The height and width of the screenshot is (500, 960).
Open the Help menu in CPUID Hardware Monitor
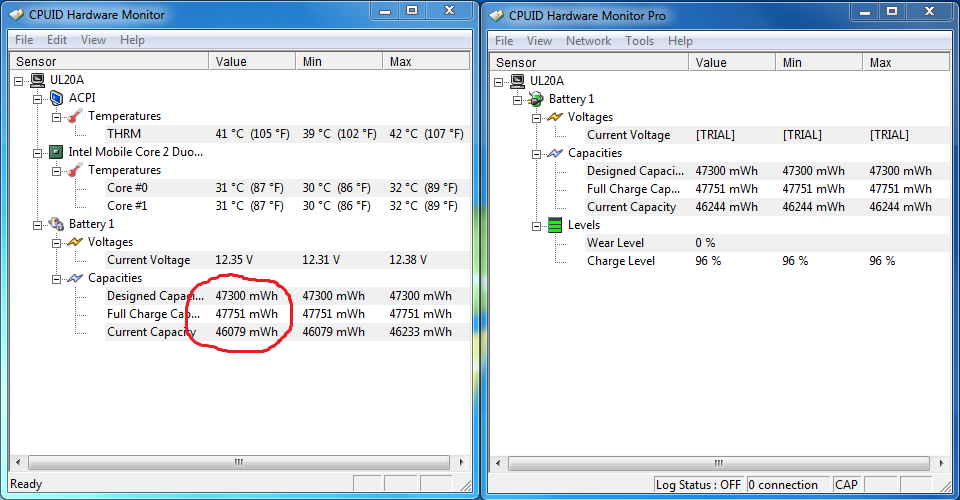click(132, 40)
